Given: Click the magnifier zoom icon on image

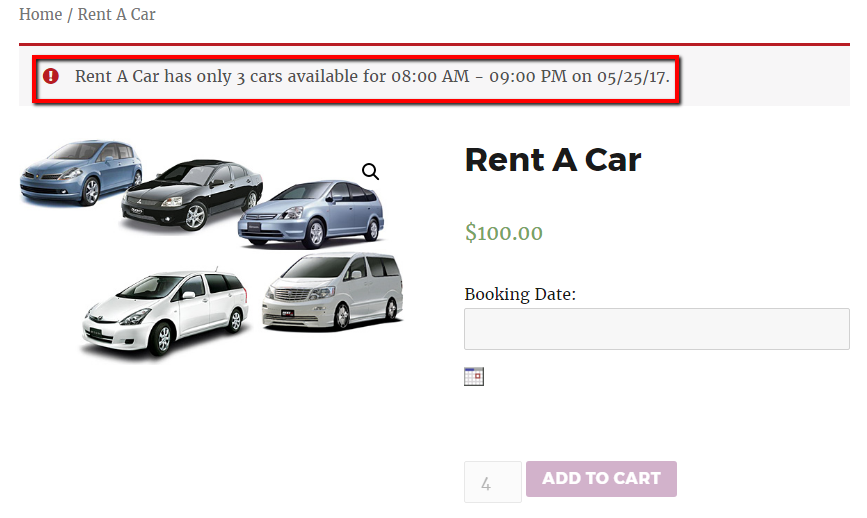Looking at the screenshot, I should point(370,172).
